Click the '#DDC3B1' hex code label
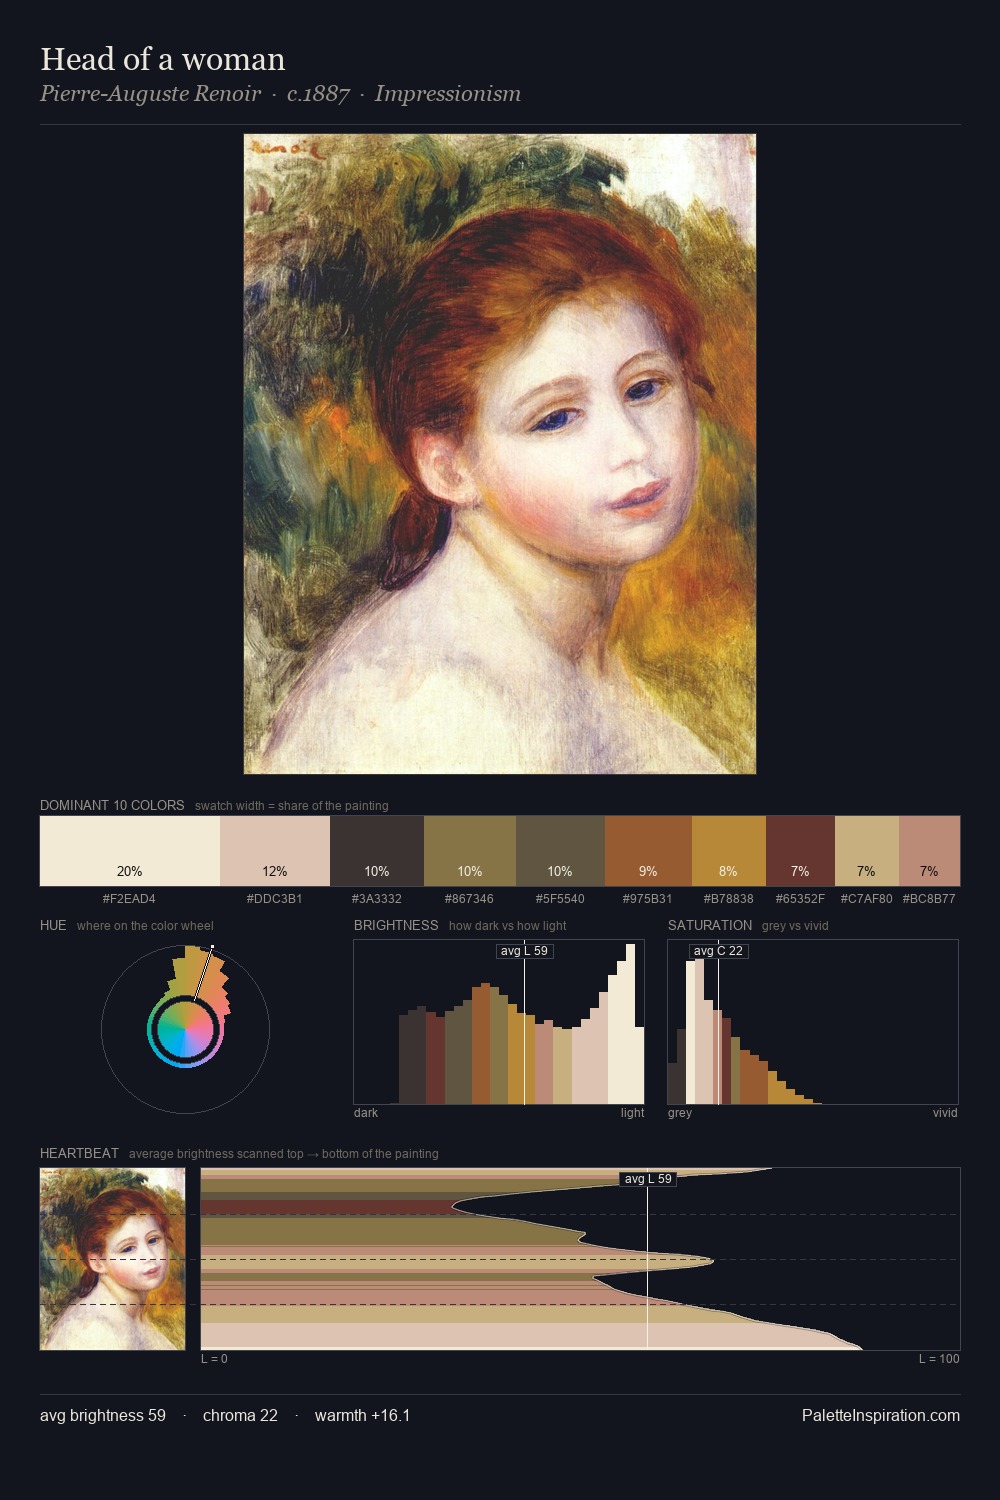 click(275, 899)
